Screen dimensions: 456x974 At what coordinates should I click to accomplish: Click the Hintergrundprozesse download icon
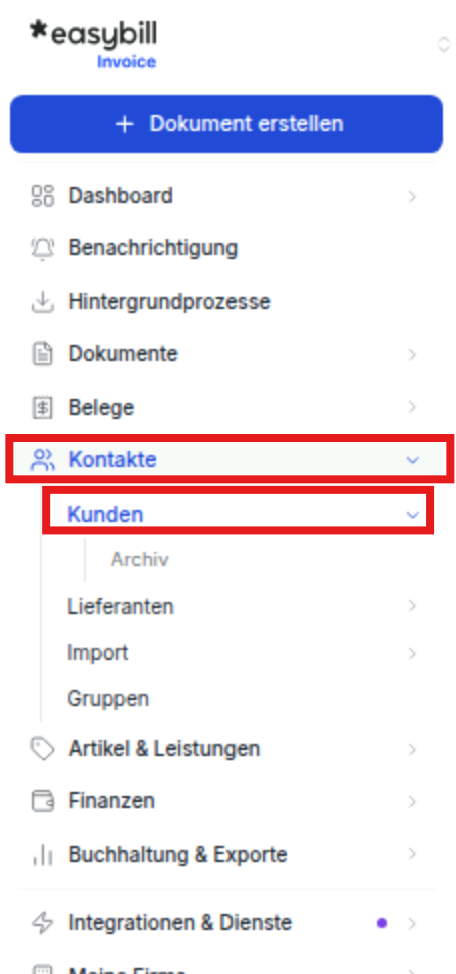pos(42,302)
